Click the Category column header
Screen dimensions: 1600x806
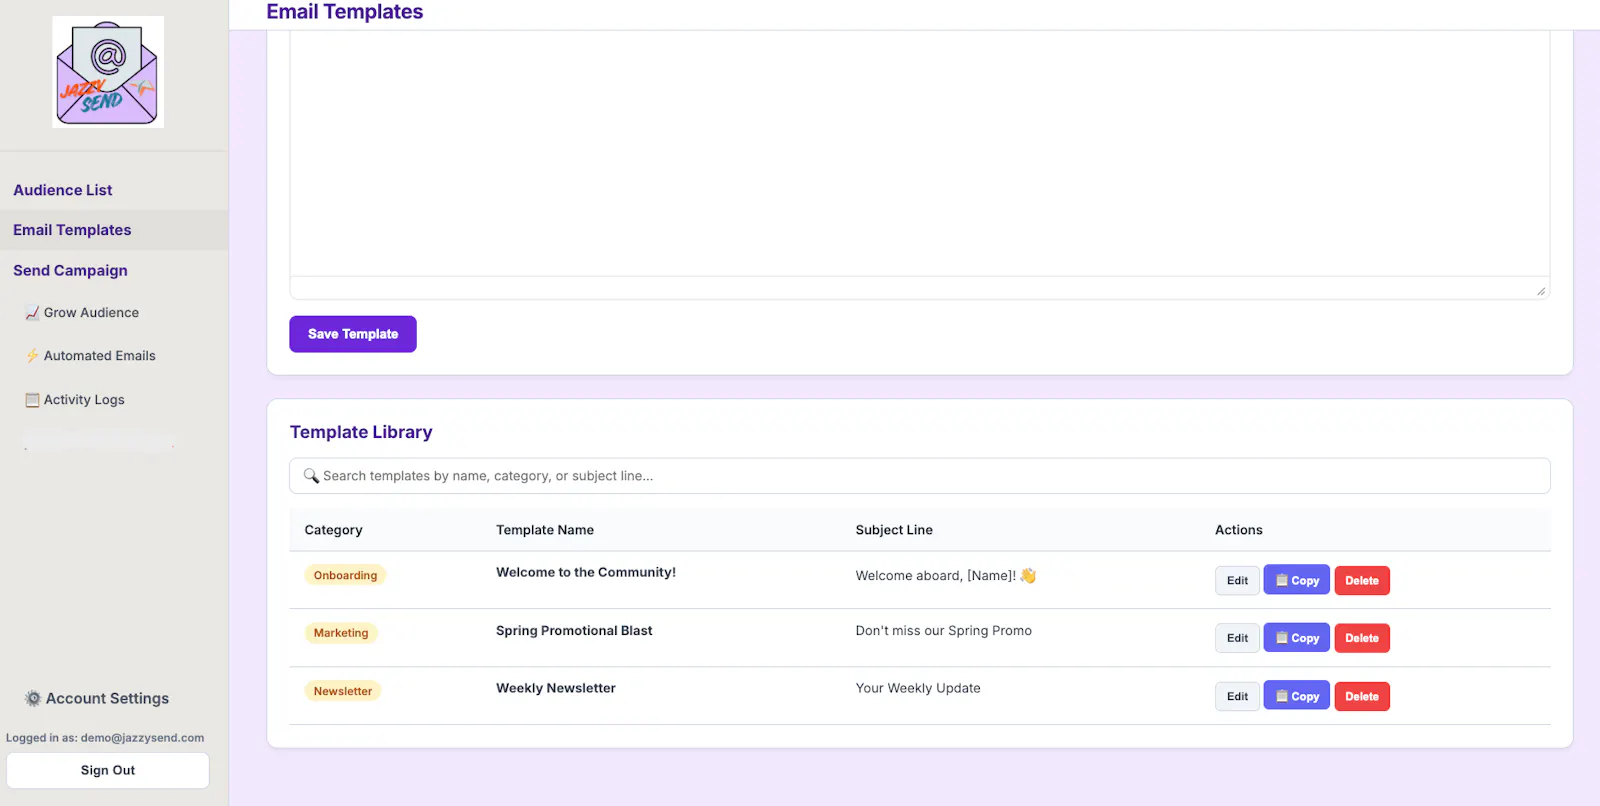click(334, 530)
